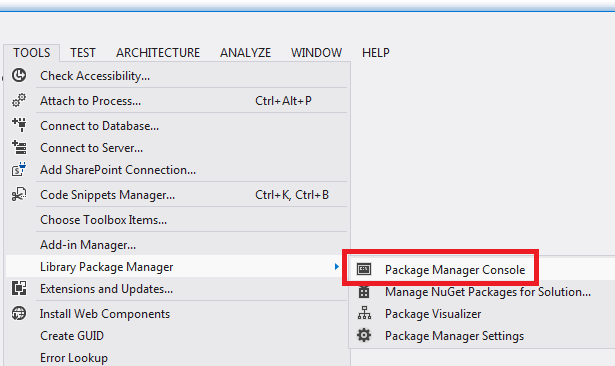Click the Manage NuGet Packages icon
615x366 pixels.
click(x=364, y=292)
